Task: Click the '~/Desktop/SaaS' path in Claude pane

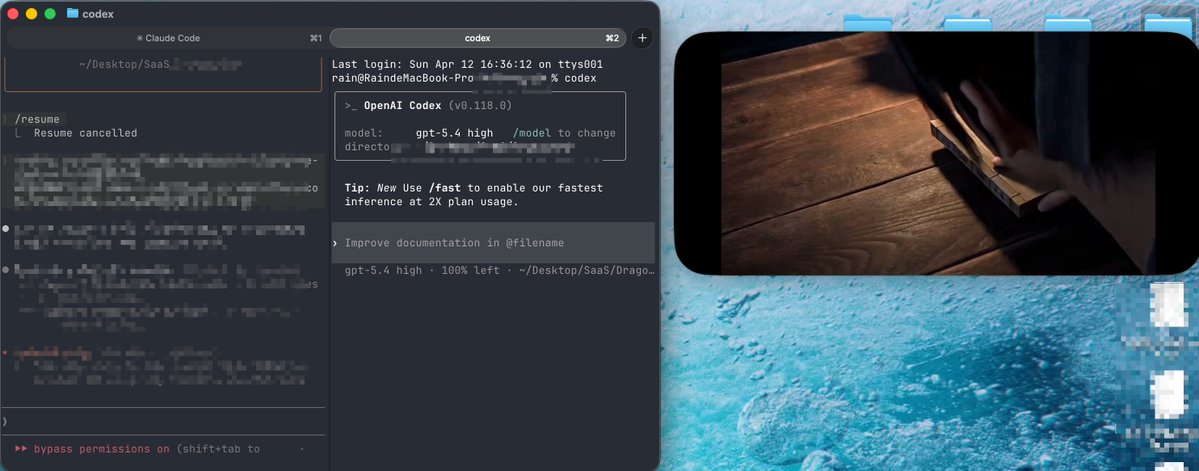Action: 125,64
